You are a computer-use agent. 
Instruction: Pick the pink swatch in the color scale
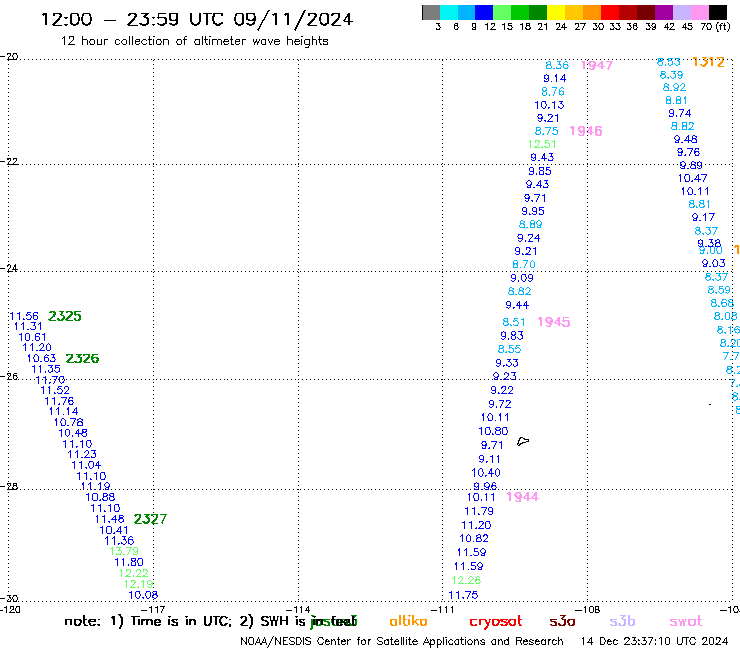pyautogui.click(x=700, y=12)
